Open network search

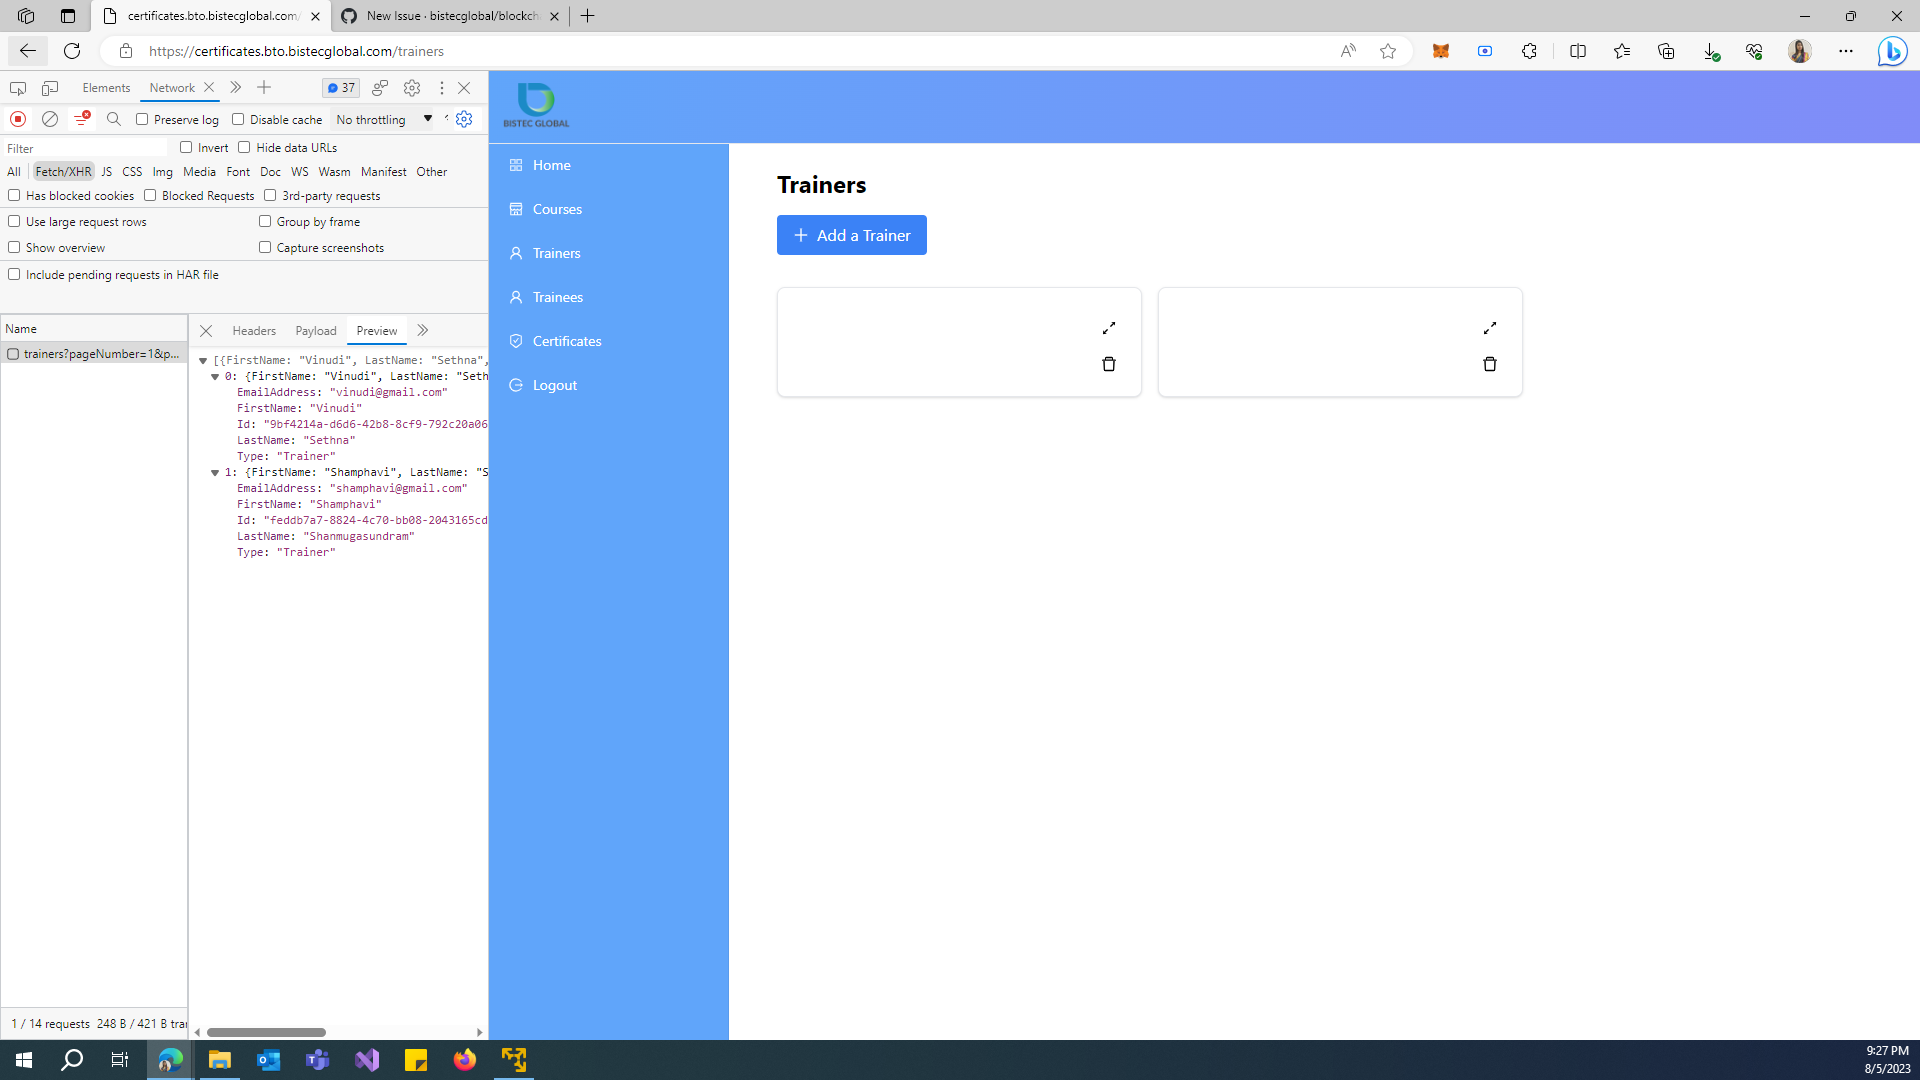click(113, 119)
